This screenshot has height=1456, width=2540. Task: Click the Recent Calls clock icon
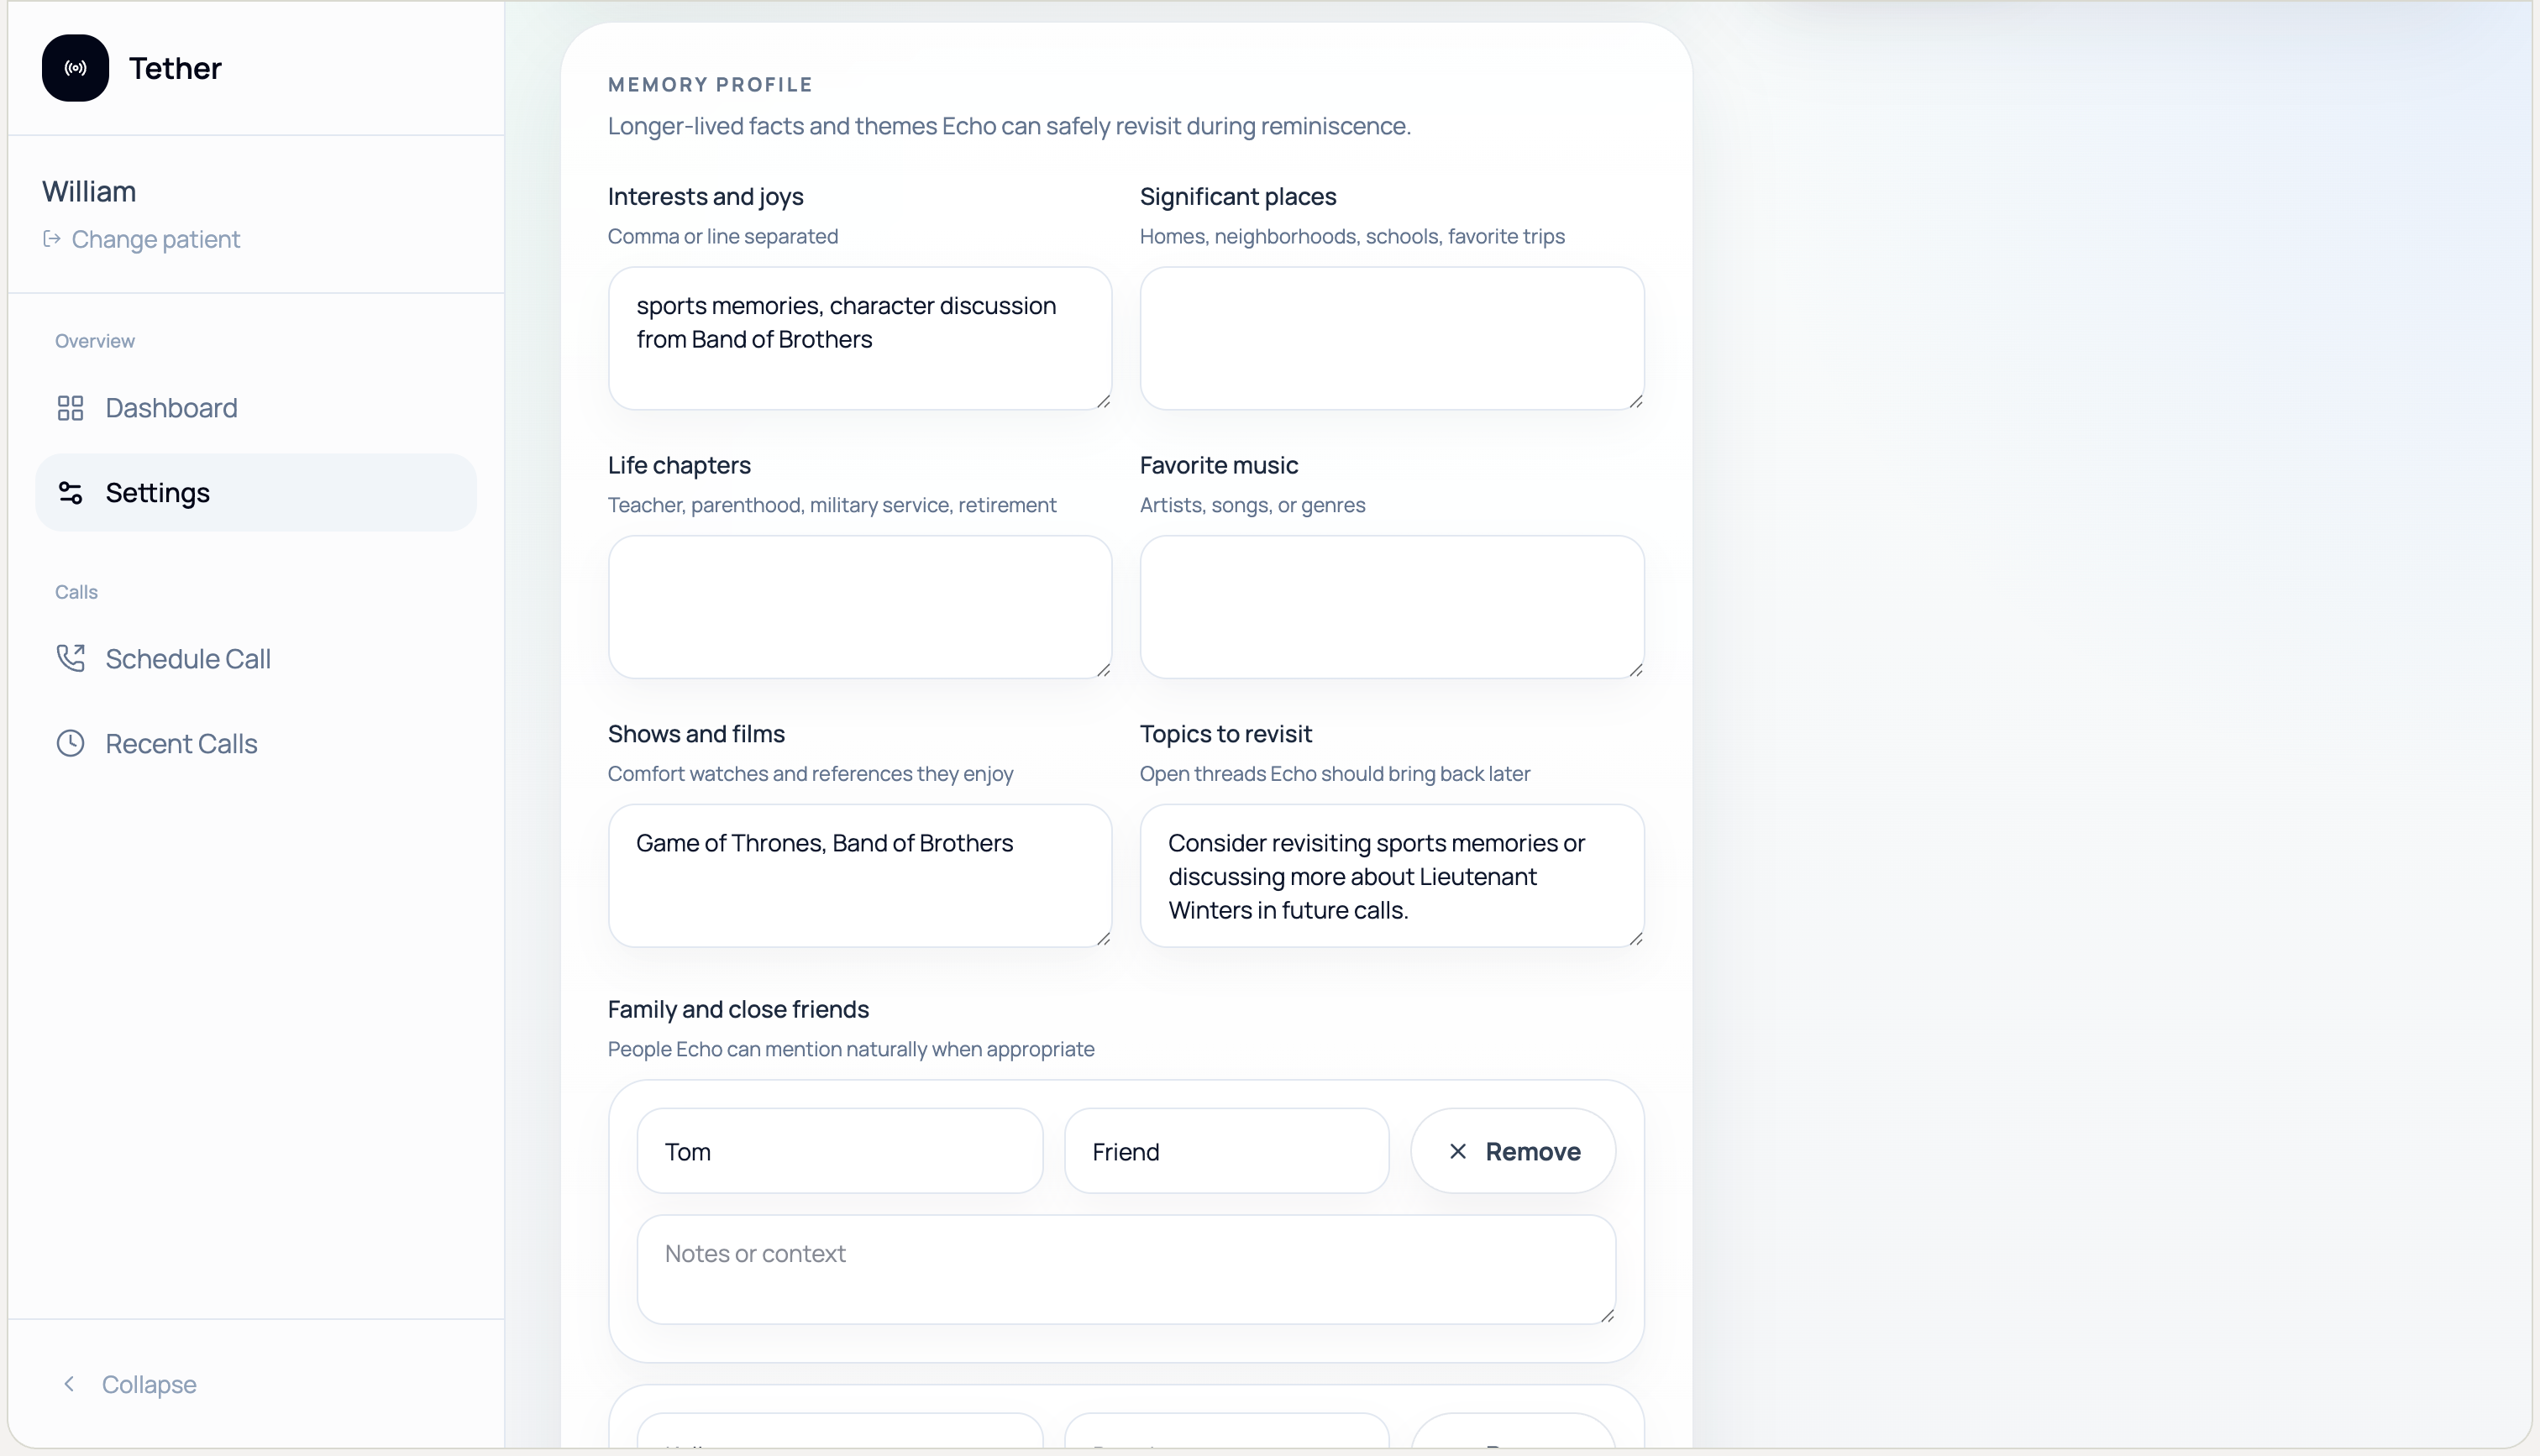[x=70, y=743]
